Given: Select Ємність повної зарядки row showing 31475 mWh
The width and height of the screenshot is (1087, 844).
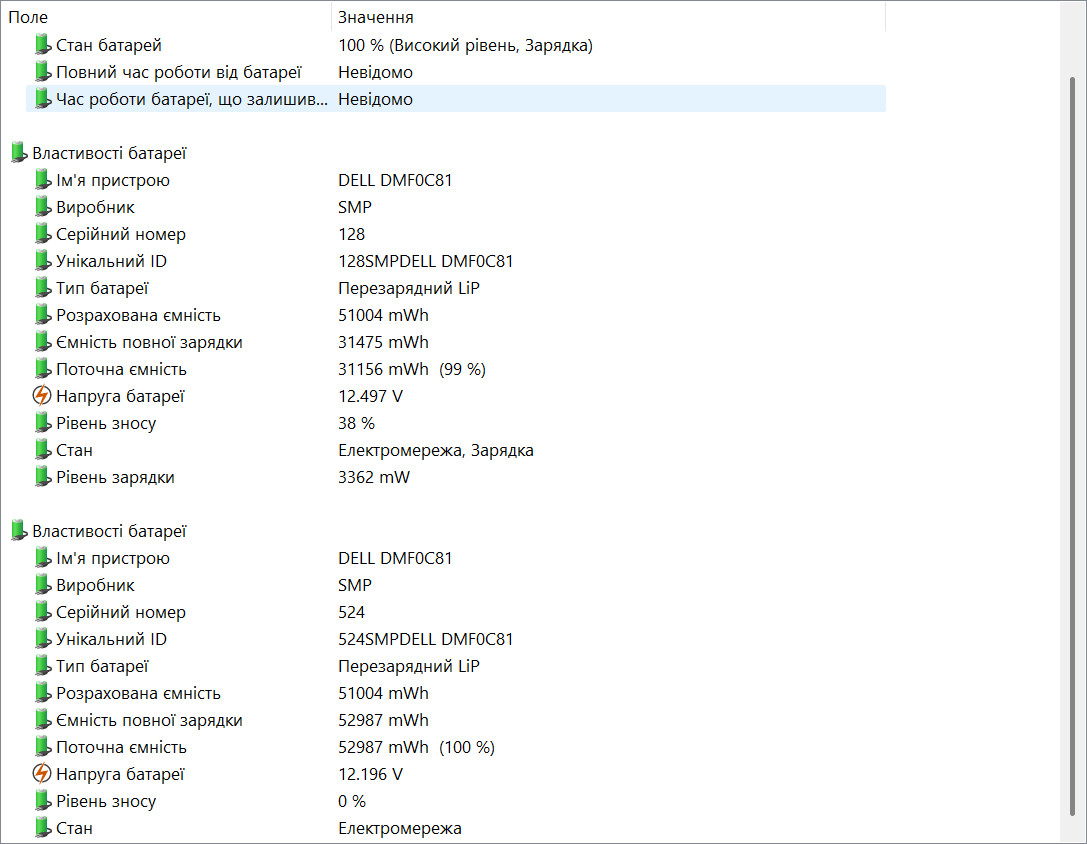Looking at the screenshot, I should pyautogui.click(x=456, y=343).
